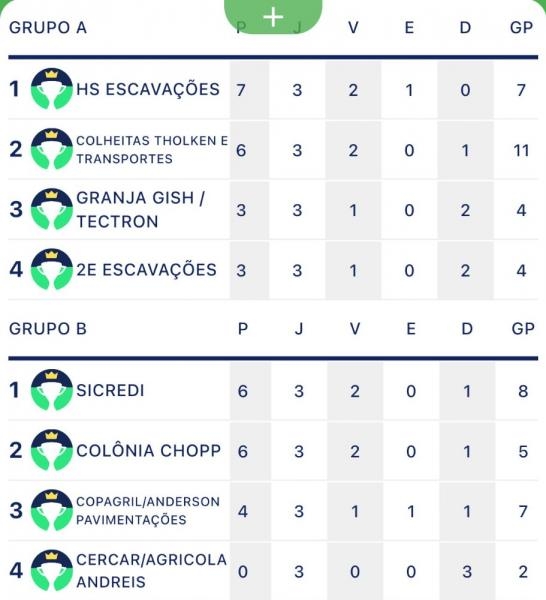The image size is (546, 600).
Task: Tap the Cercar/Agricola Andreis team logo
Action: (x=52, y=571)
